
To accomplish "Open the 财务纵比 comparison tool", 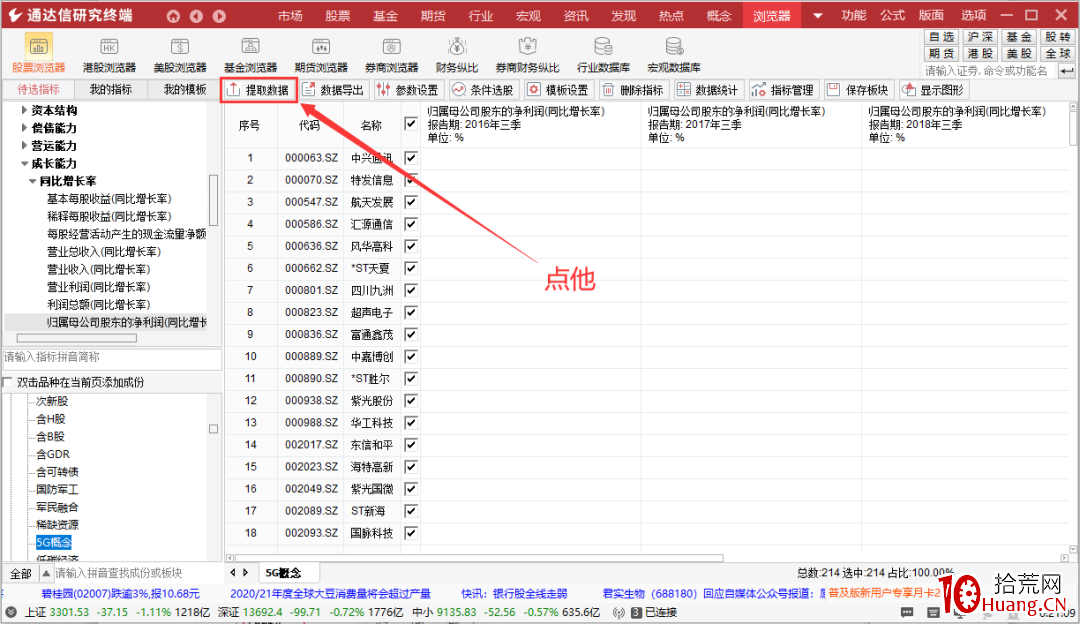I will tap(457, 54).
